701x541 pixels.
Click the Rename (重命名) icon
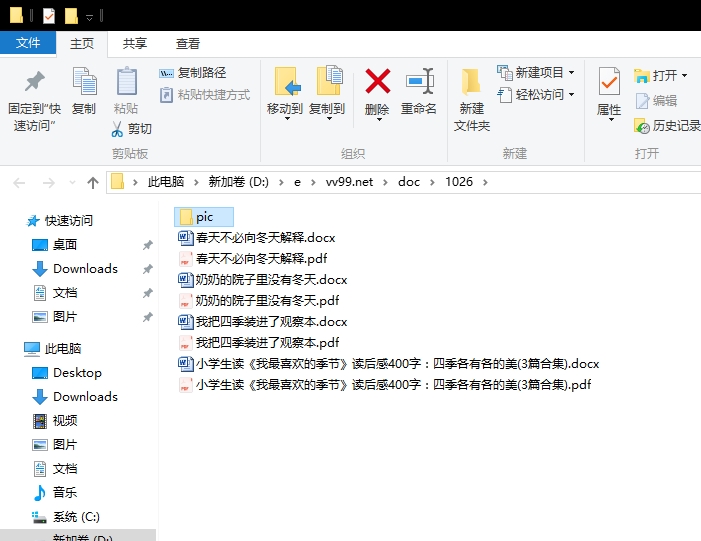tap(419, 81)
